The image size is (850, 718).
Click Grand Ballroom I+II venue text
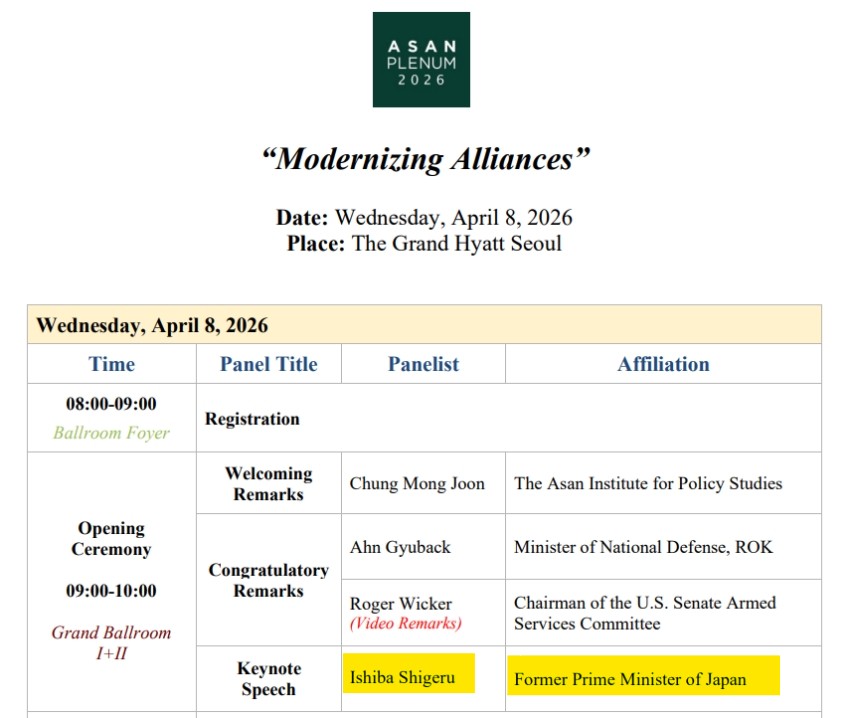tap(112, 642)
